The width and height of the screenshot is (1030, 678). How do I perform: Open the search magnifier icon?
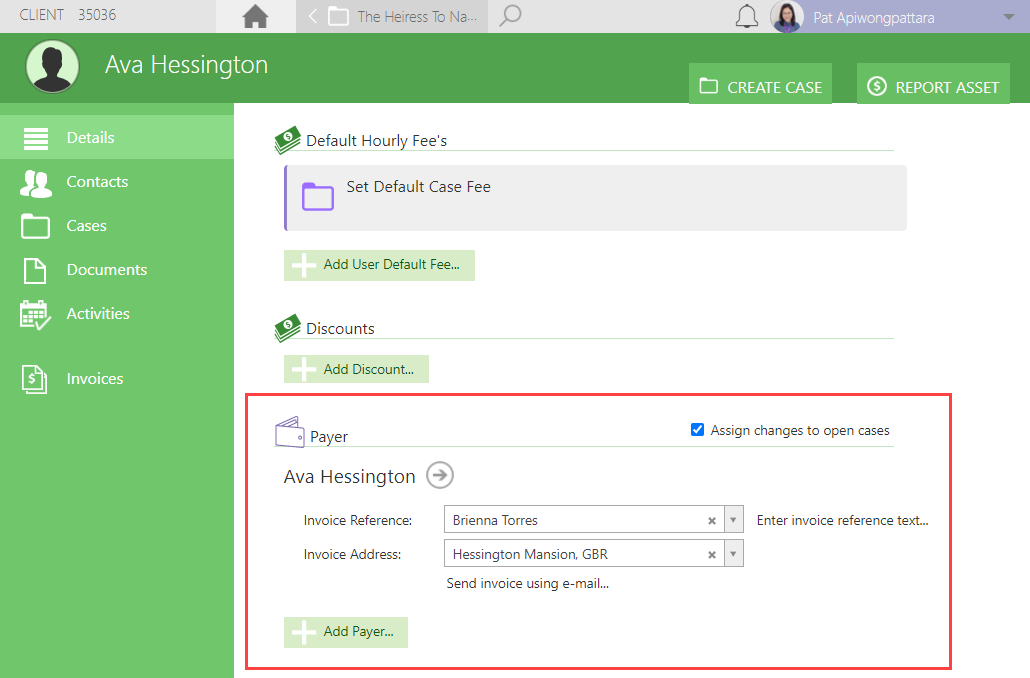510,16
